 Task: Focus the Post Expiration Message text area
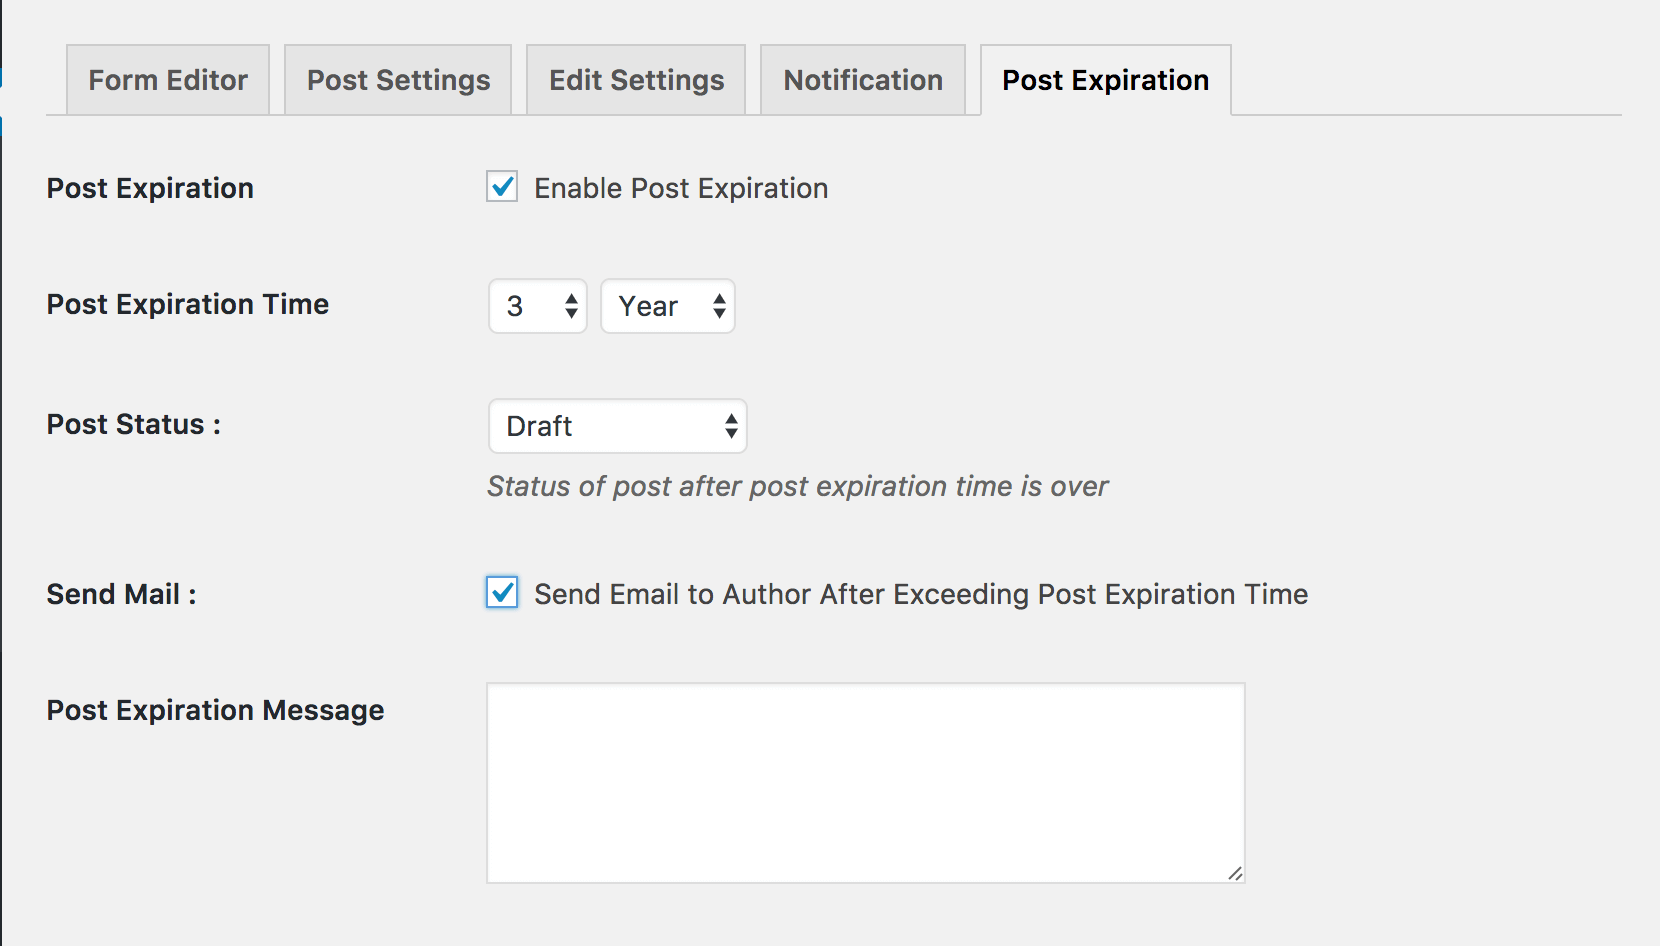pos(866,783)
